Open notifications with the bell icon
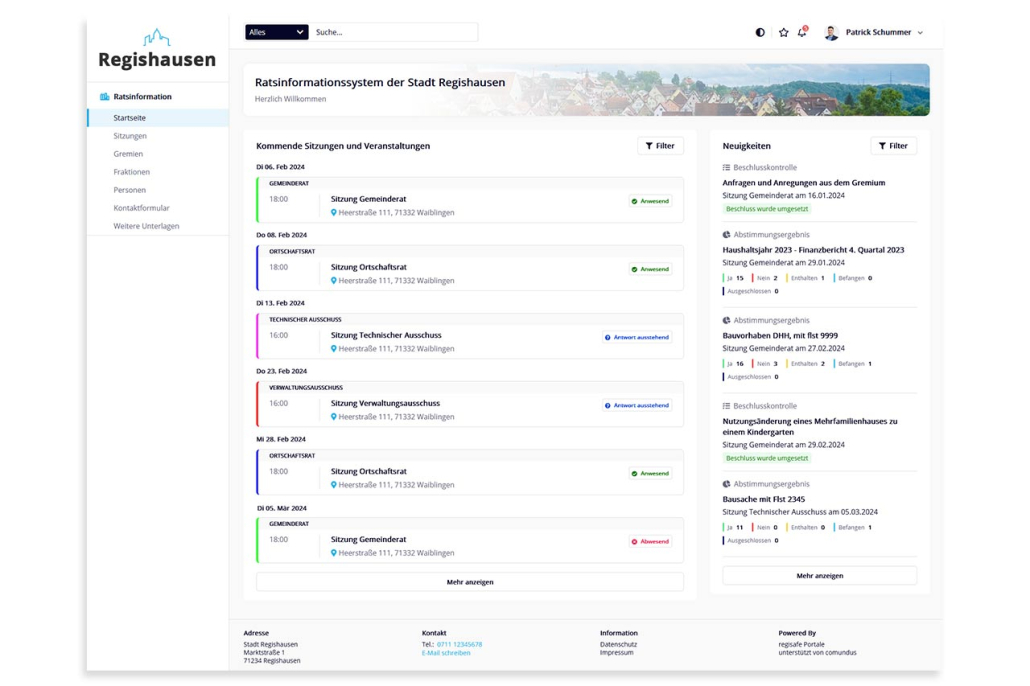The width and height of the screenshot is (1030, 686). 803,32
